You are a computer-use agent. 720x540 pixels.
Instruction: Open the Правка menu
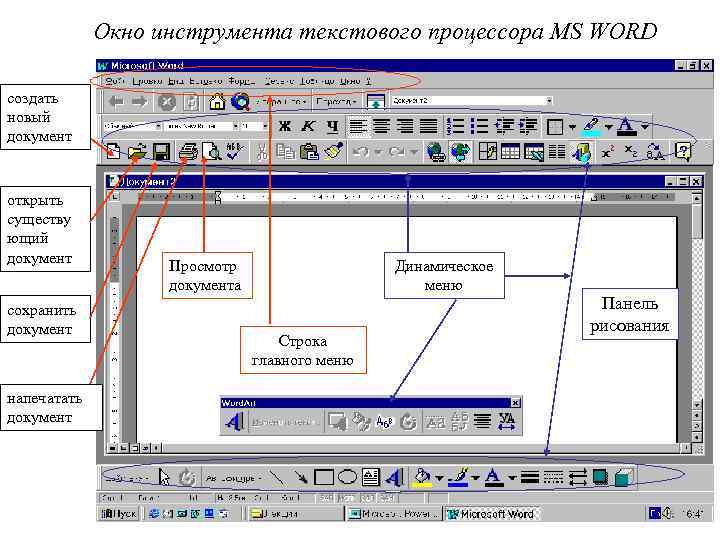pos(147,81)
